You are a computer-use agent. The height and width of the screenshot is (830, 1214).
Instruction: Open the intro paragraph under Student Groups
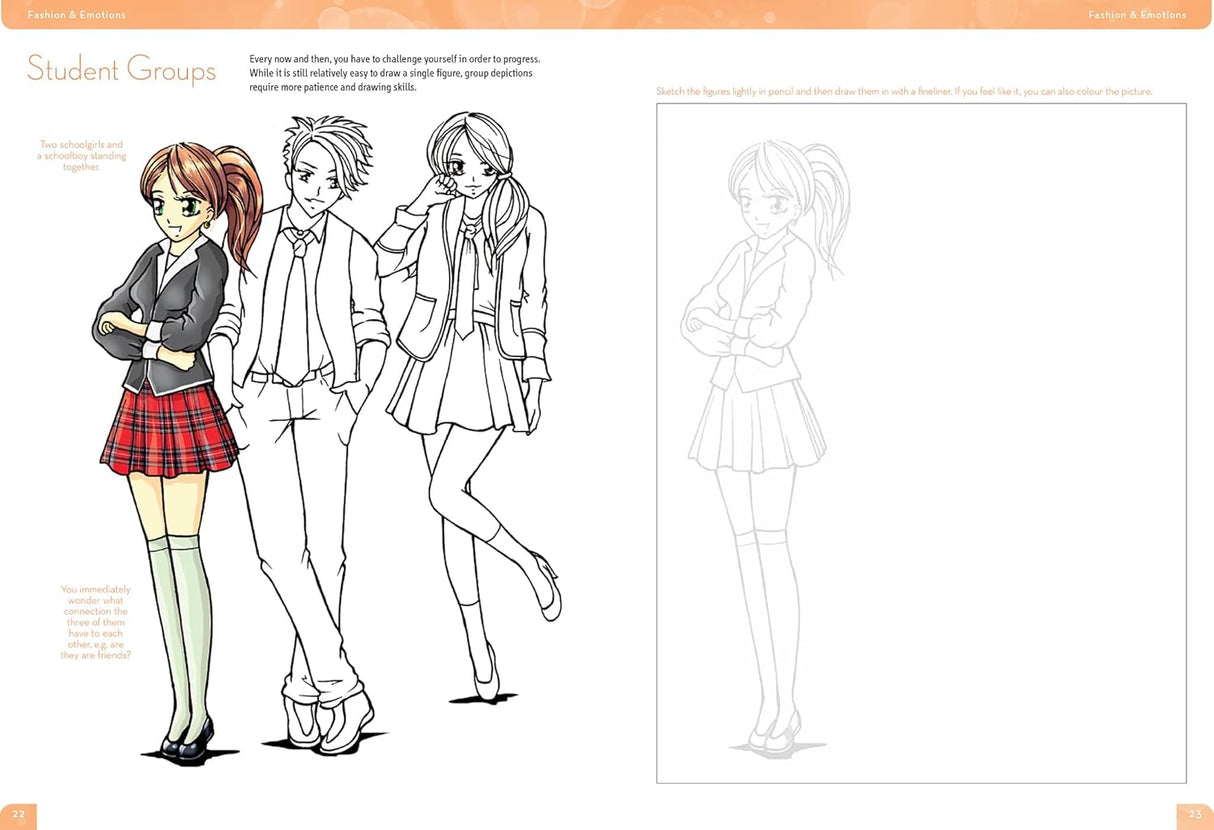coord(397,73)
